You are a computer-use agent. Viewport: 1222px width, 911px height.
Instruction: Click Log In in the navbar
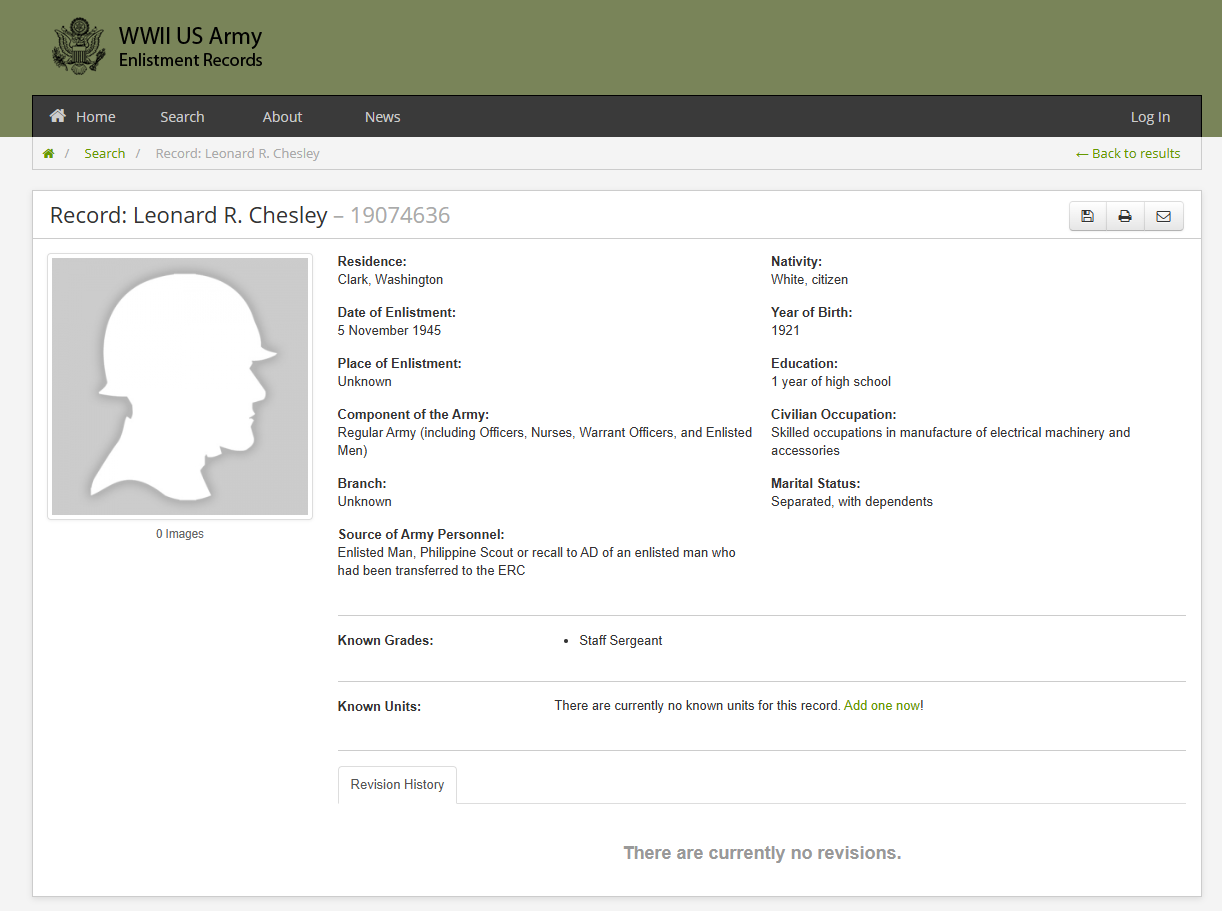pos(1150,117)
